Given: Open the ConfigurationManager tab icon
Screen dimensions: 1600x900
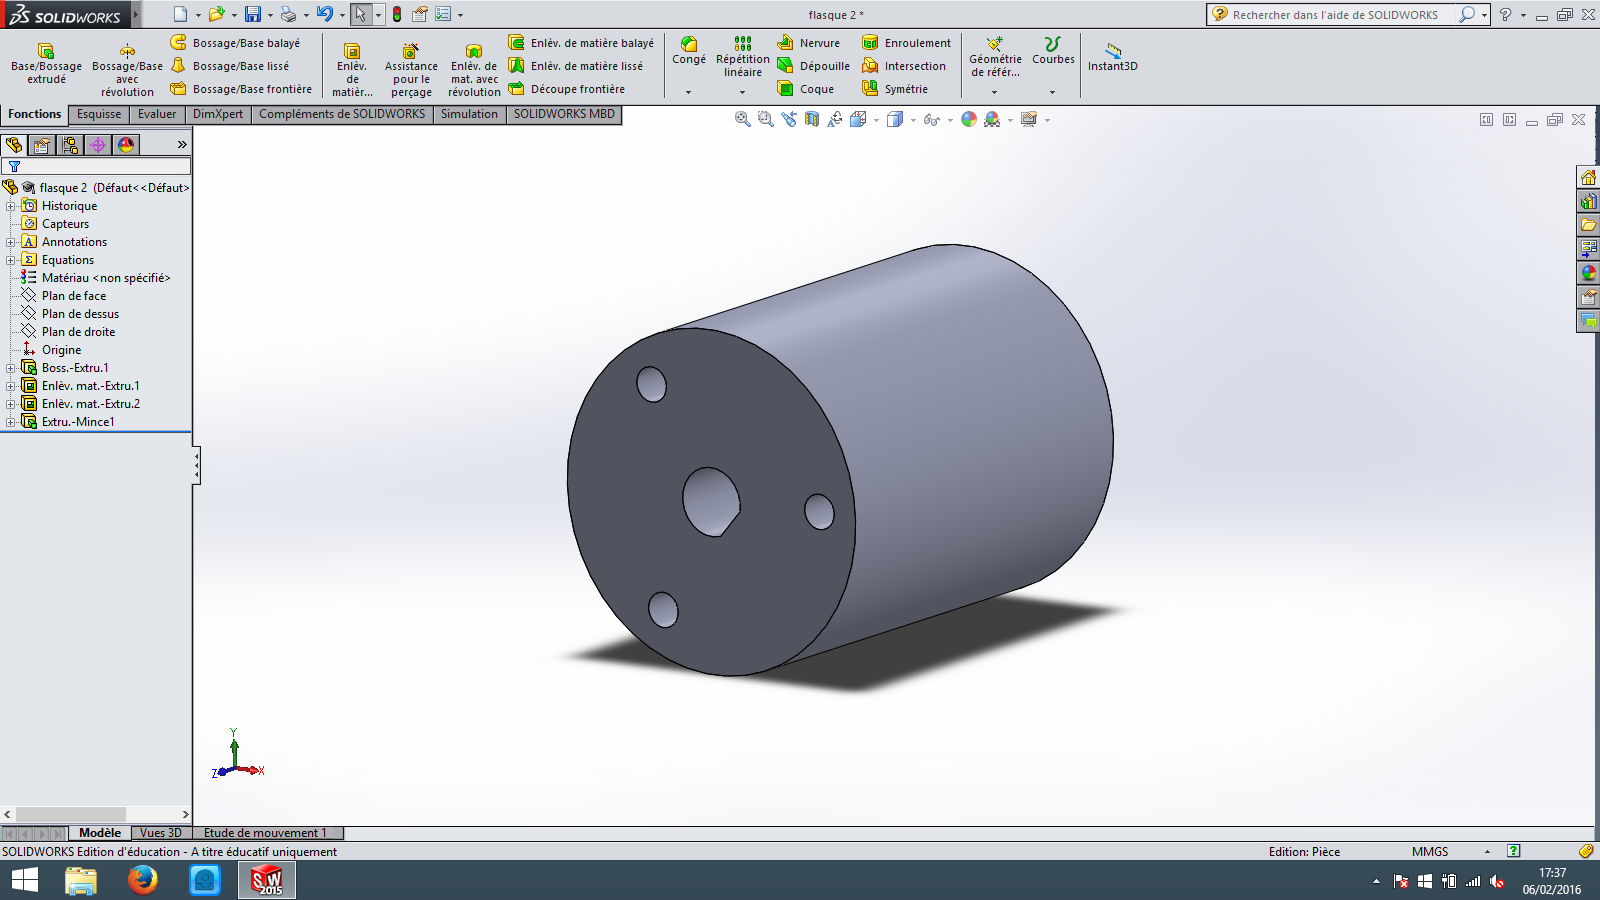Looking at the screenshot, I should (70, 145).
